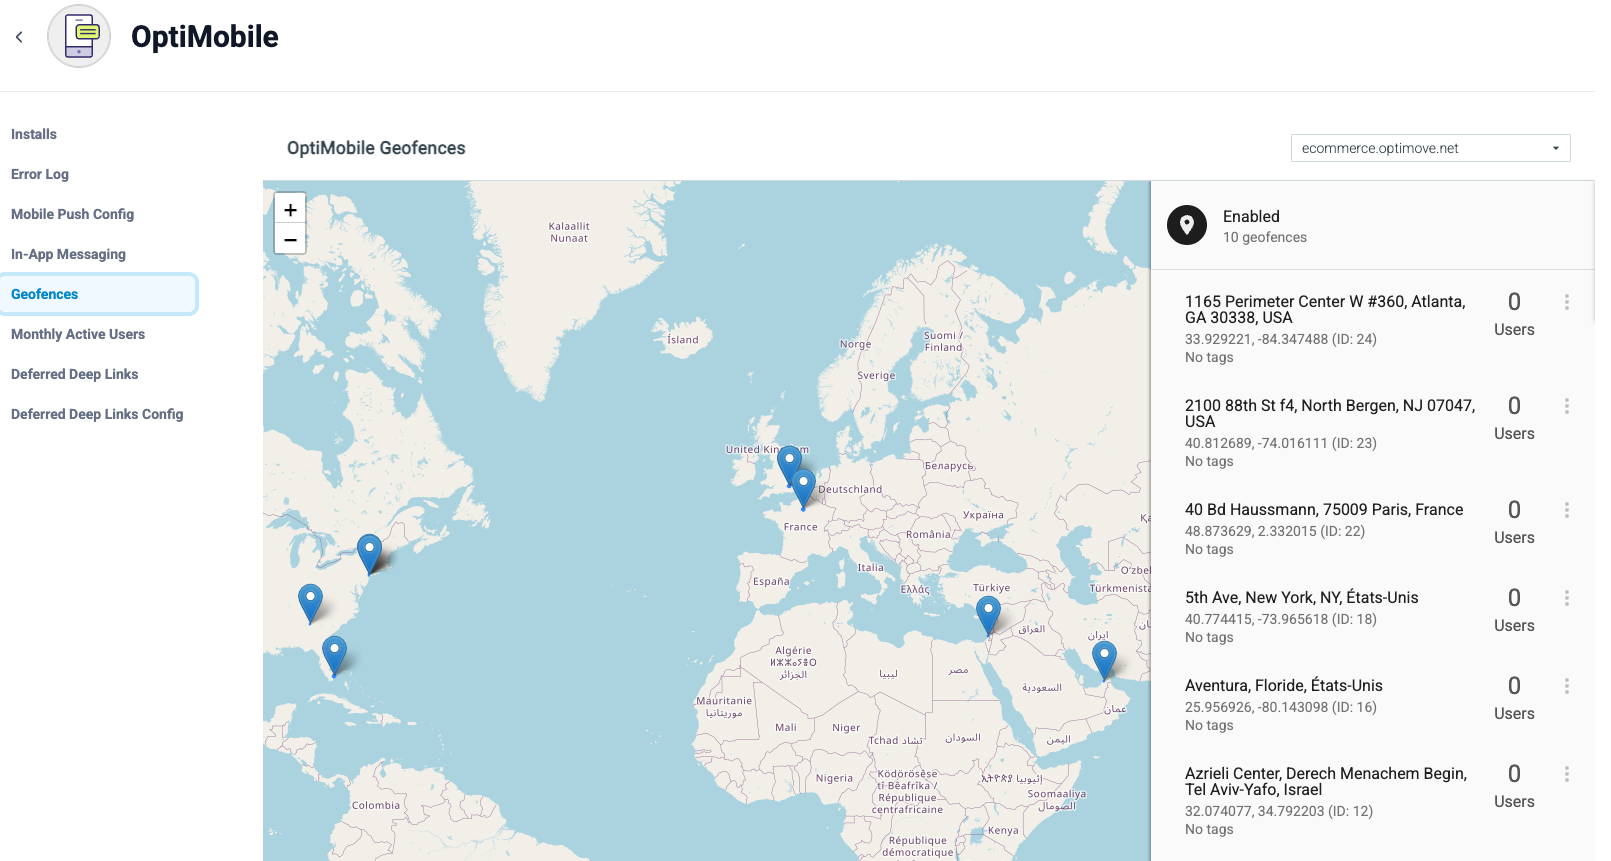Open options menu for Azrieli Center geofence
This screenshot has height=861, width=1611.
[1566, 774]
